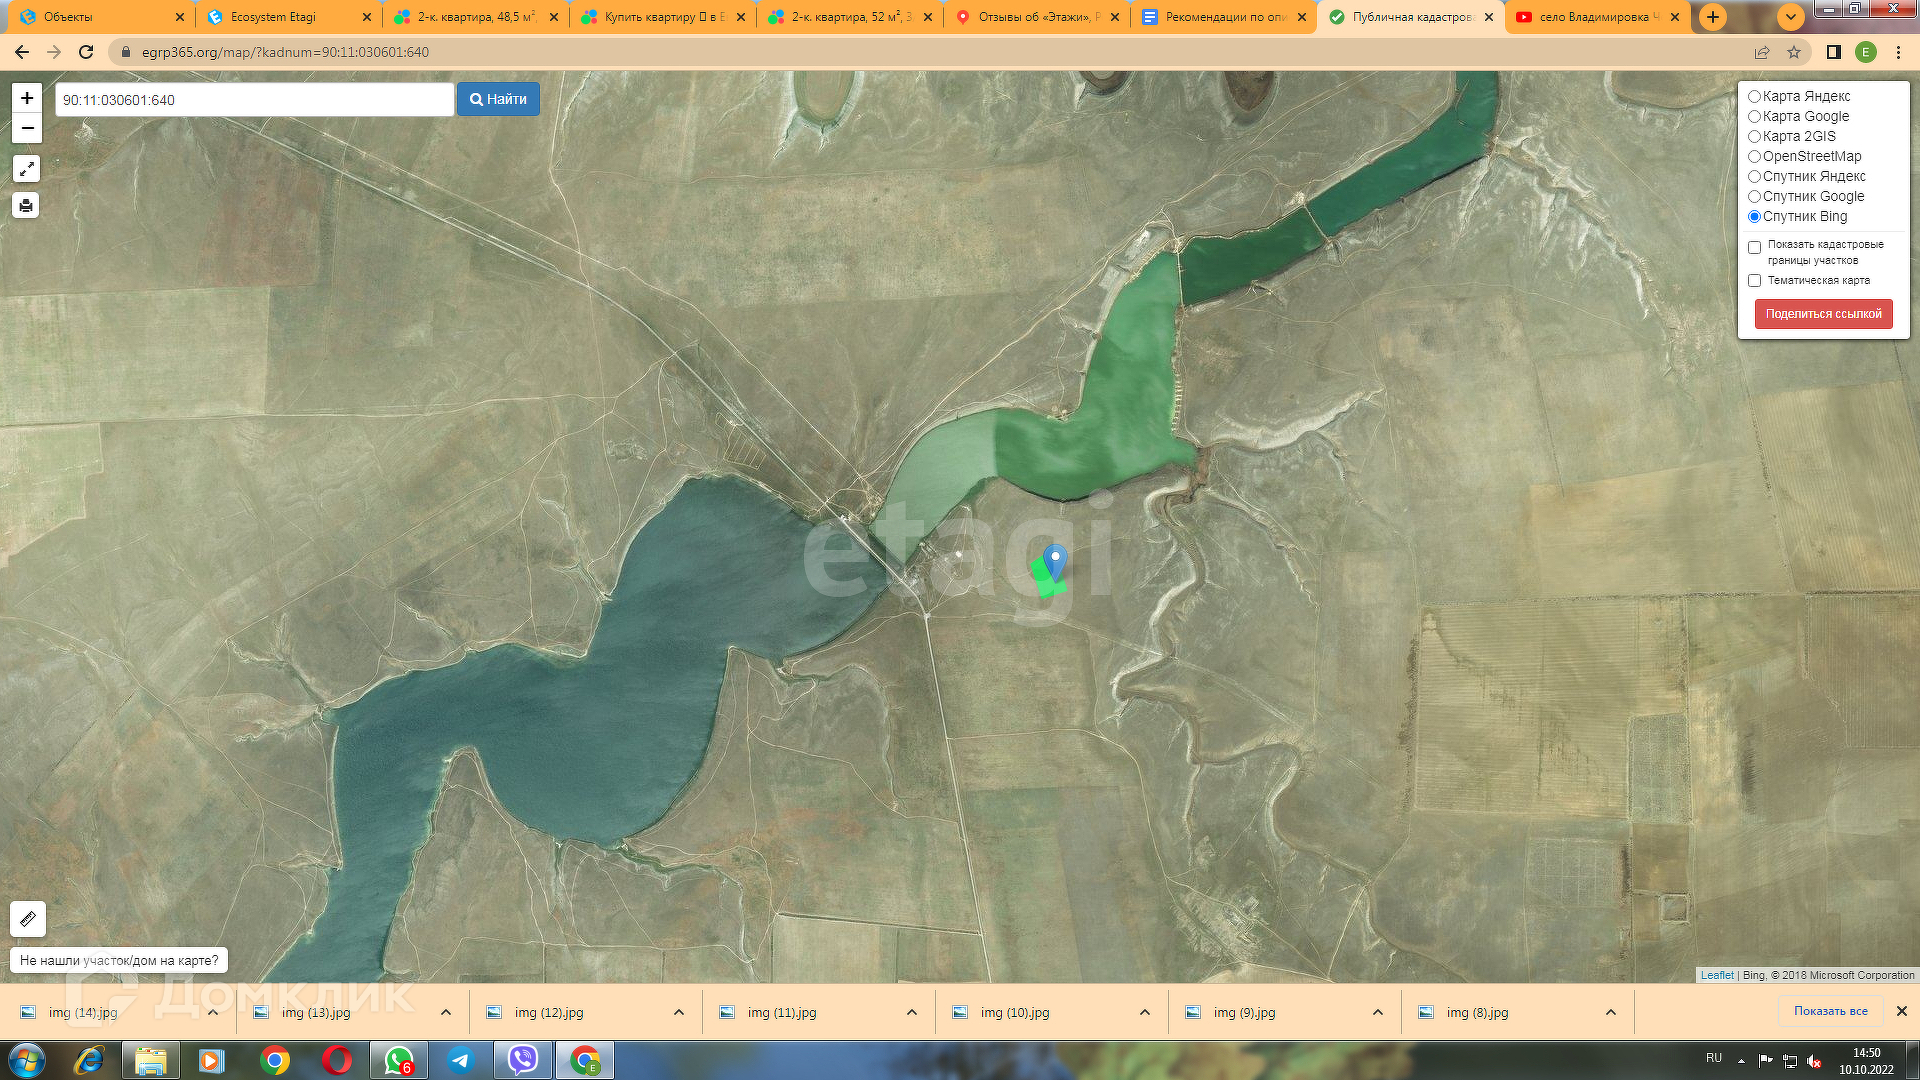Enable the Тематическая карта checkbox

point(1754,281)
